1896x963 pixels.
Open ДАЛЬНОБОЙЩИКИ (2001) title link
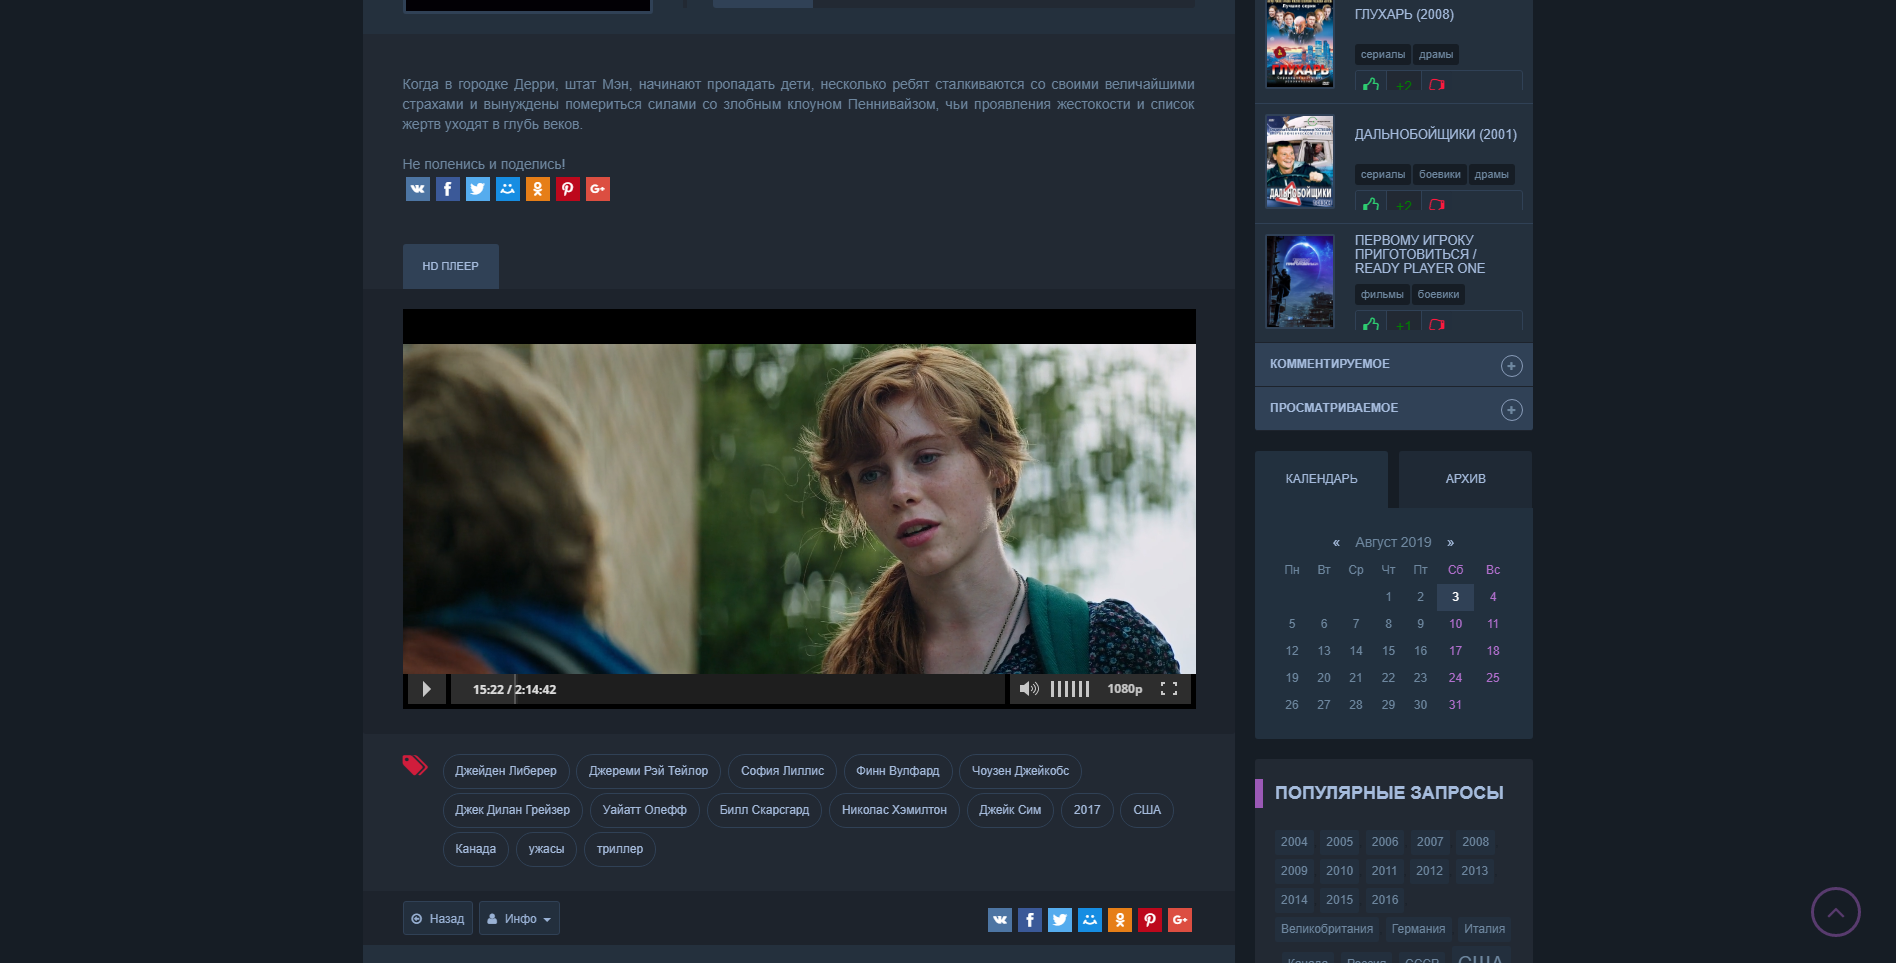[x=1435, y=134]
